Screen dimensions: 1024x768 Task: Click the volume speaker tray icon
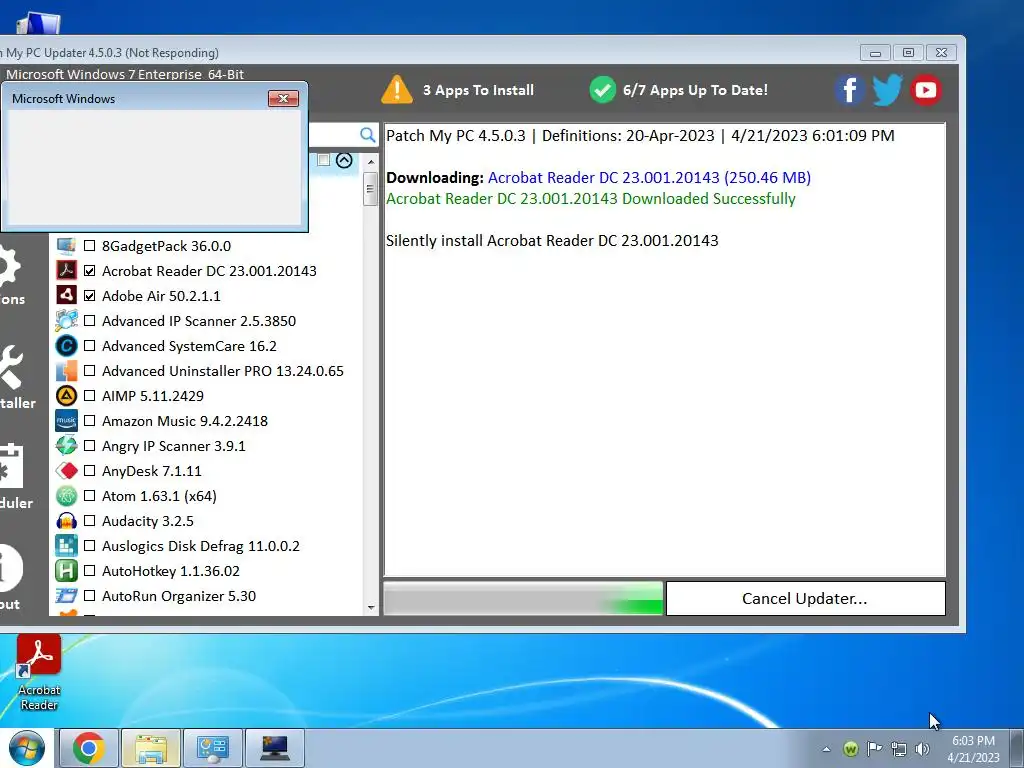pyautogui.click(x=922, y=749)
